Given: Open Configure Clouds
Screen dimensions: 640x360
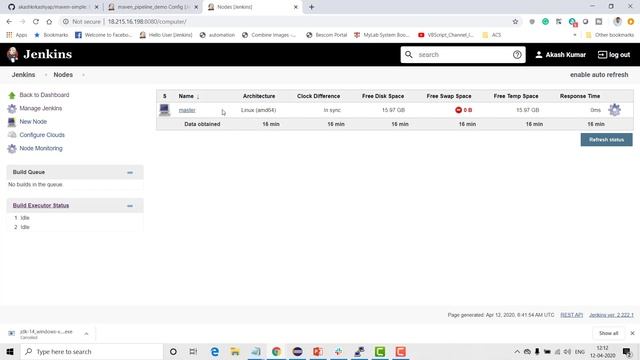Looking at the screenshot, I should click(x=42, y=135).
